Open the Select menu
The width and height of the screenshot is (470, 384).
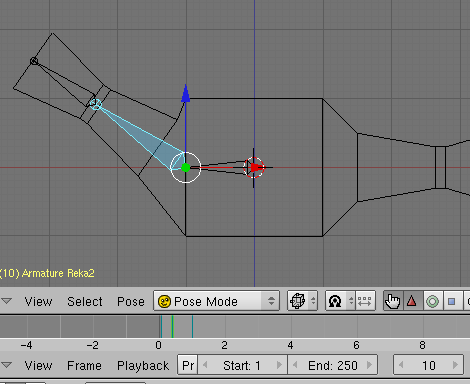click(x=85, y=302)
